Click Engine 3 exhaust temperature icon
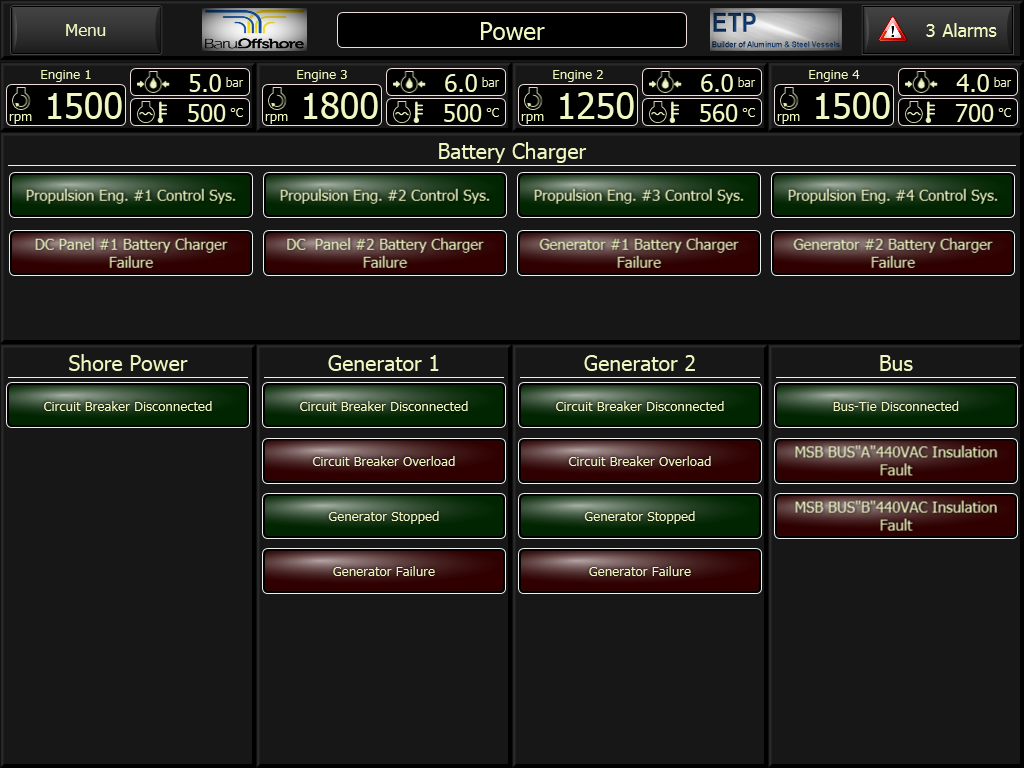1024x768 pixels. (409, 113)
